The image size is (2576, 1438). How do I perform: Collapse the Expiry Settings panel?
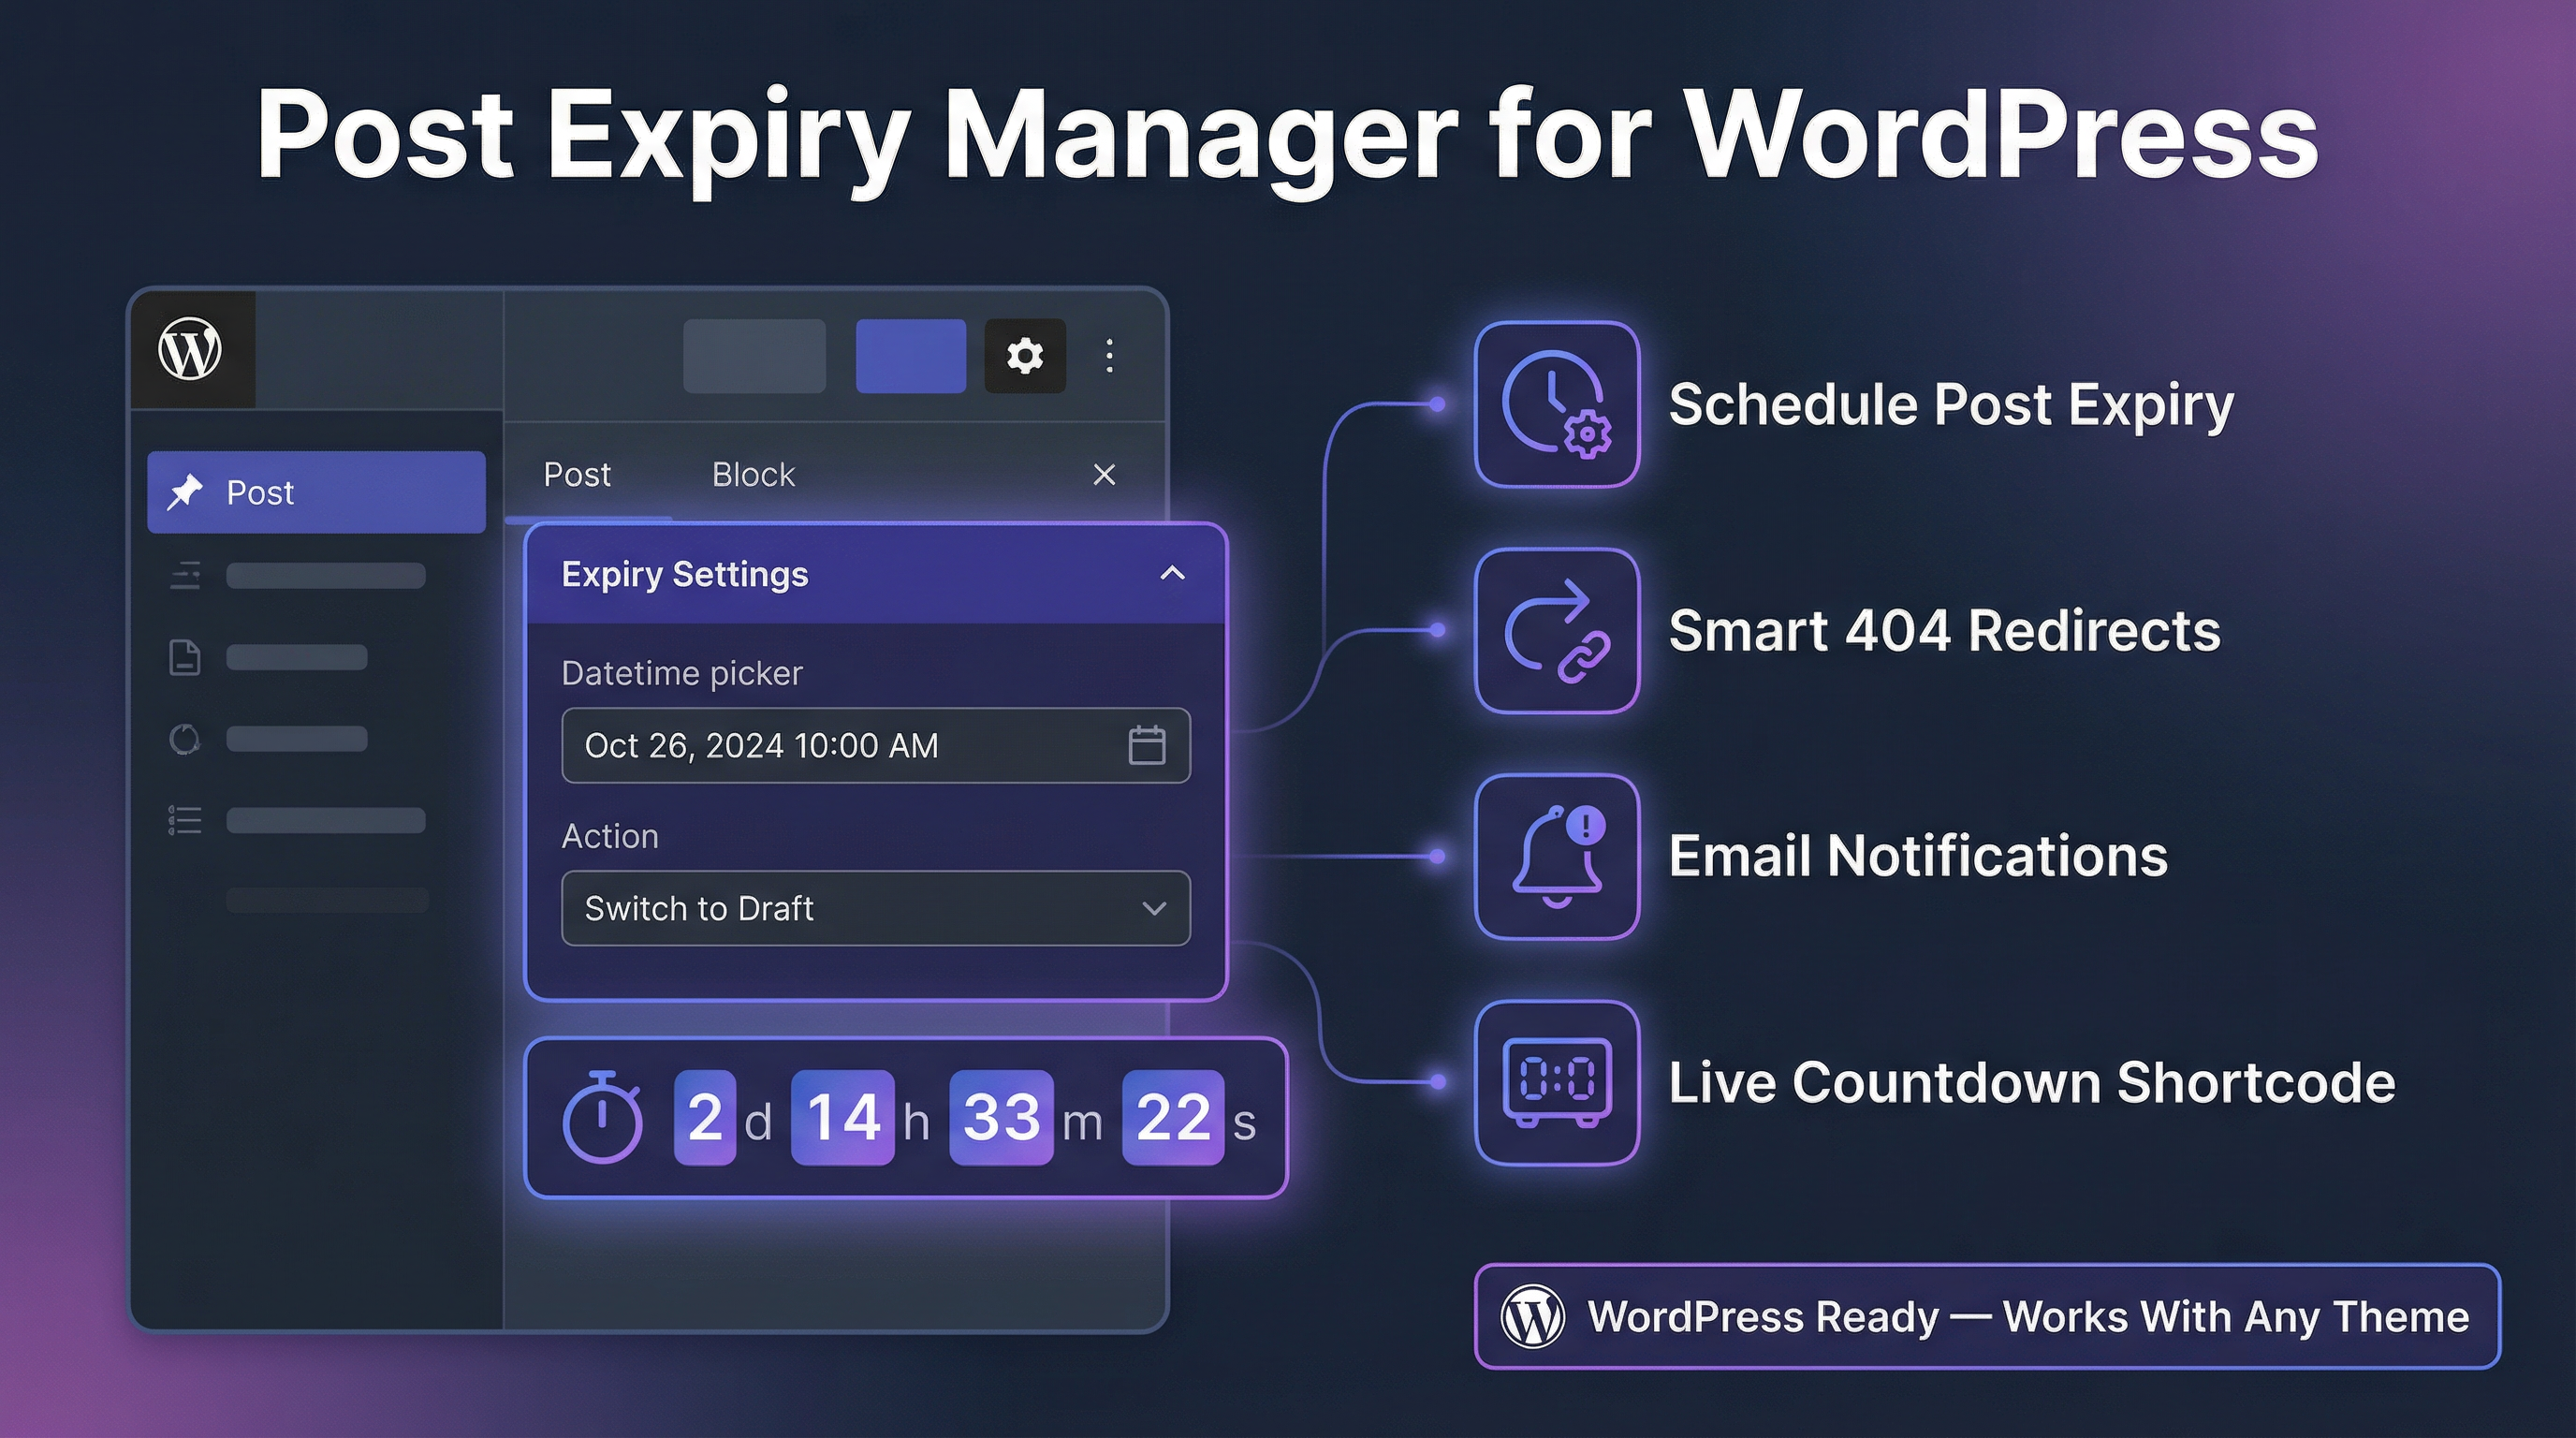[x=1171, y=573]
